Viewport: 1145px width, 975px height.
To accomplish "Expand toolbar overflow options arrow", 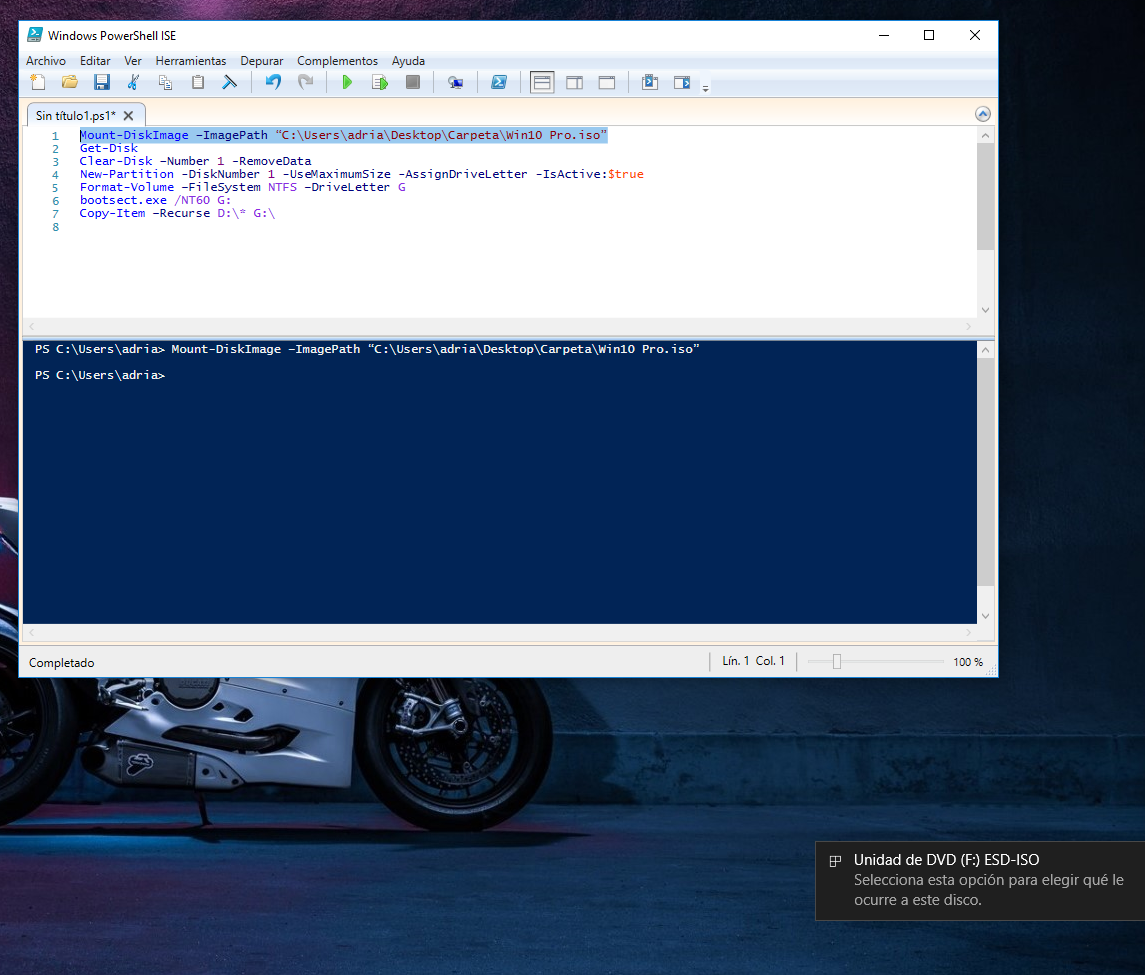I will [x=705, y=88].
